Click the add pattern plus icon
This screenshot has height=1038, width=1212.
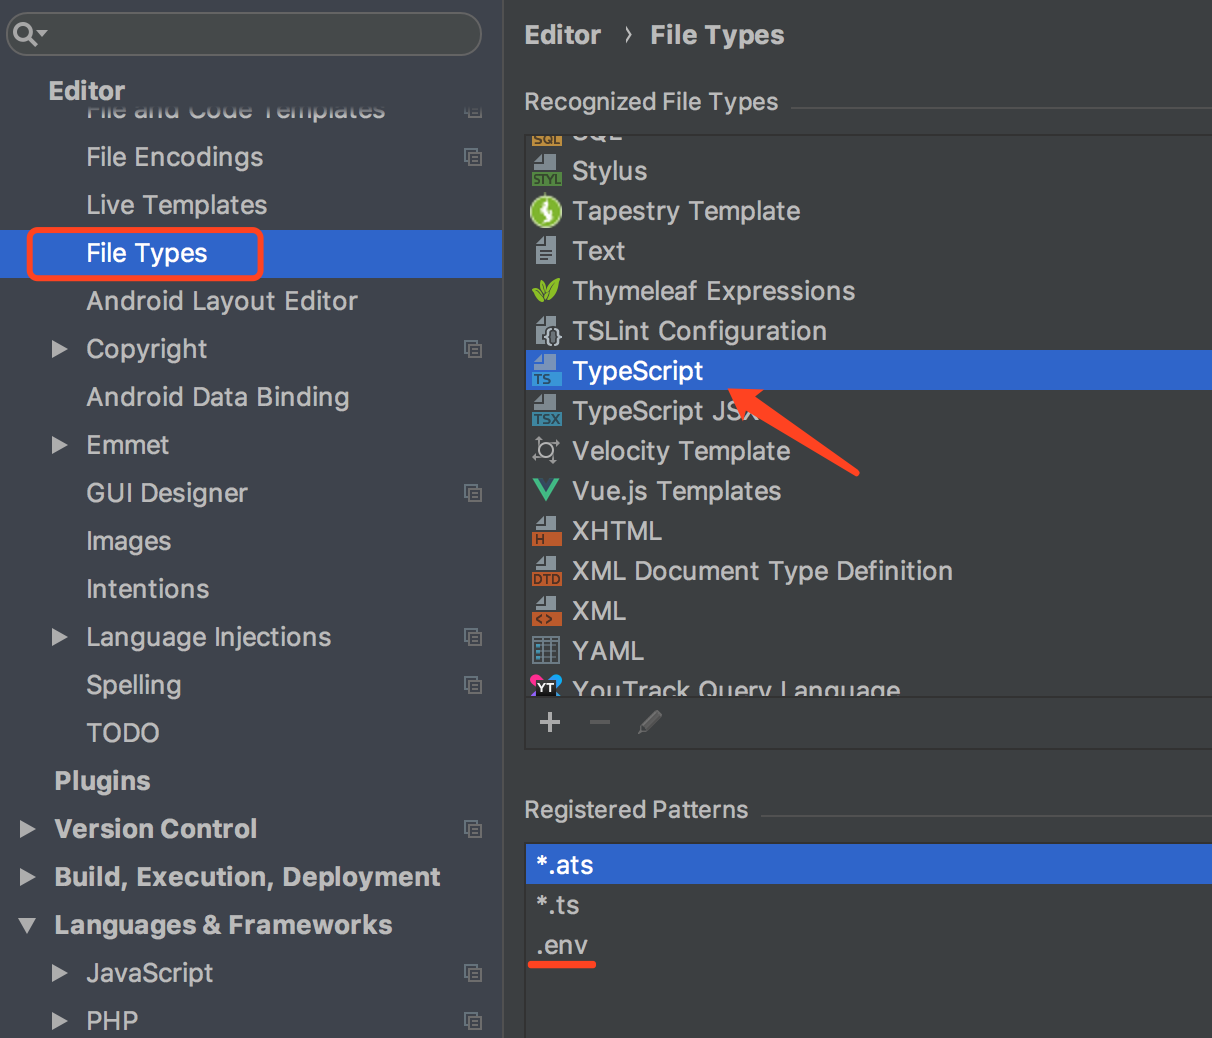(x=549, y=722)
